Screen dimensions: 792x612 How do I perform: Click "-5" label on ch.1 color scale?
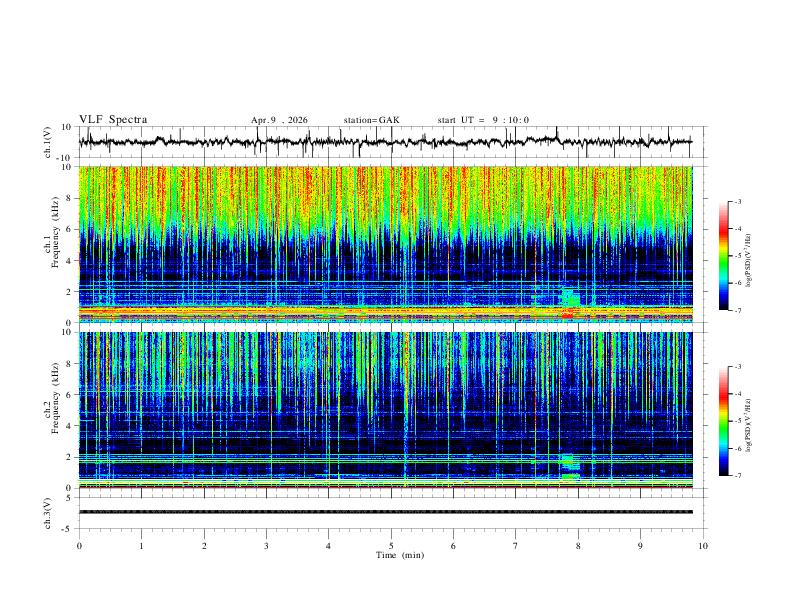738,256
